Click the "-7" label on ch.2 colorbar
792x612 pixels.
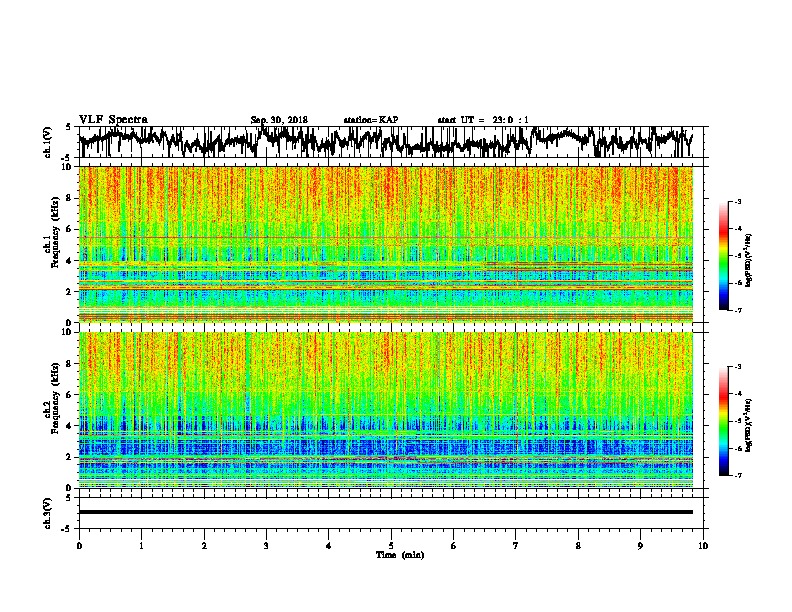tap(738, 476)
